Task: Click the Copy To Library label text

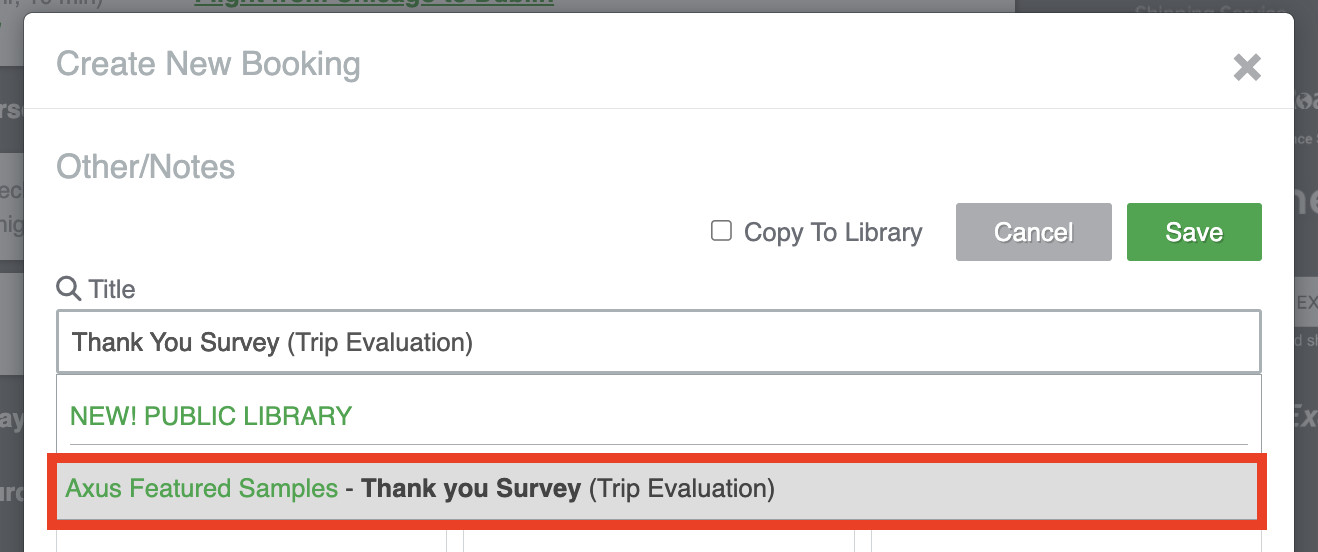Action: 833,232
